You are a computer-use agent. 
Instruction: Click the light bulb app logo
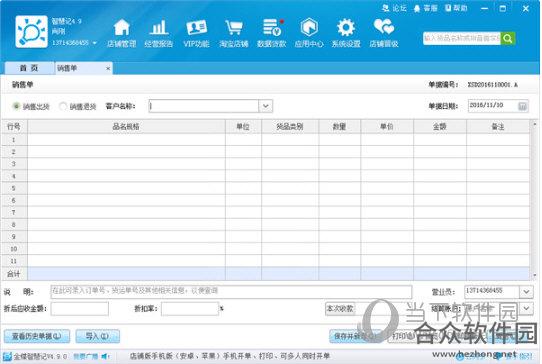31,32
